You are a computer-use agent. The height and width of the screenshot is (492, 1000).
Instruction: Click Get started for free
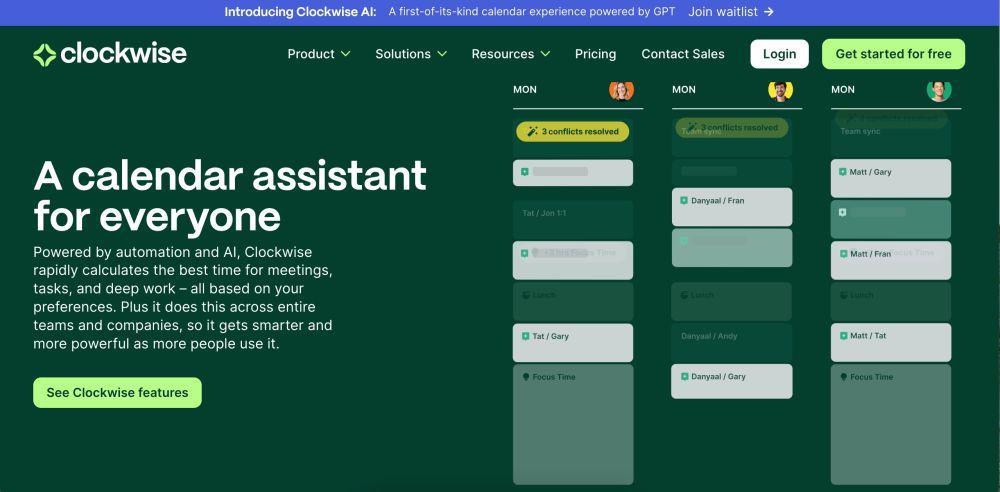click(893, 54)
